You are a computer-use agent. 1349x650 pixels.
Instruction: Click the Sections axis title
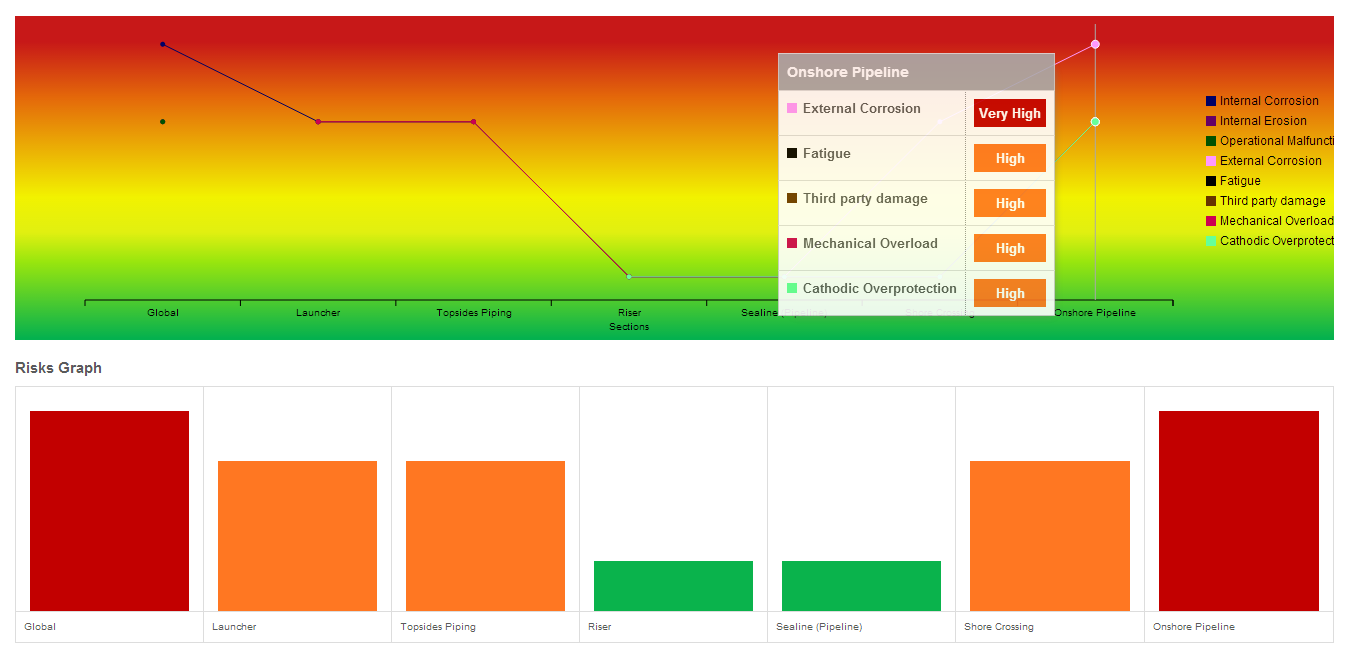pyautogui.click(x=629, y=327)
